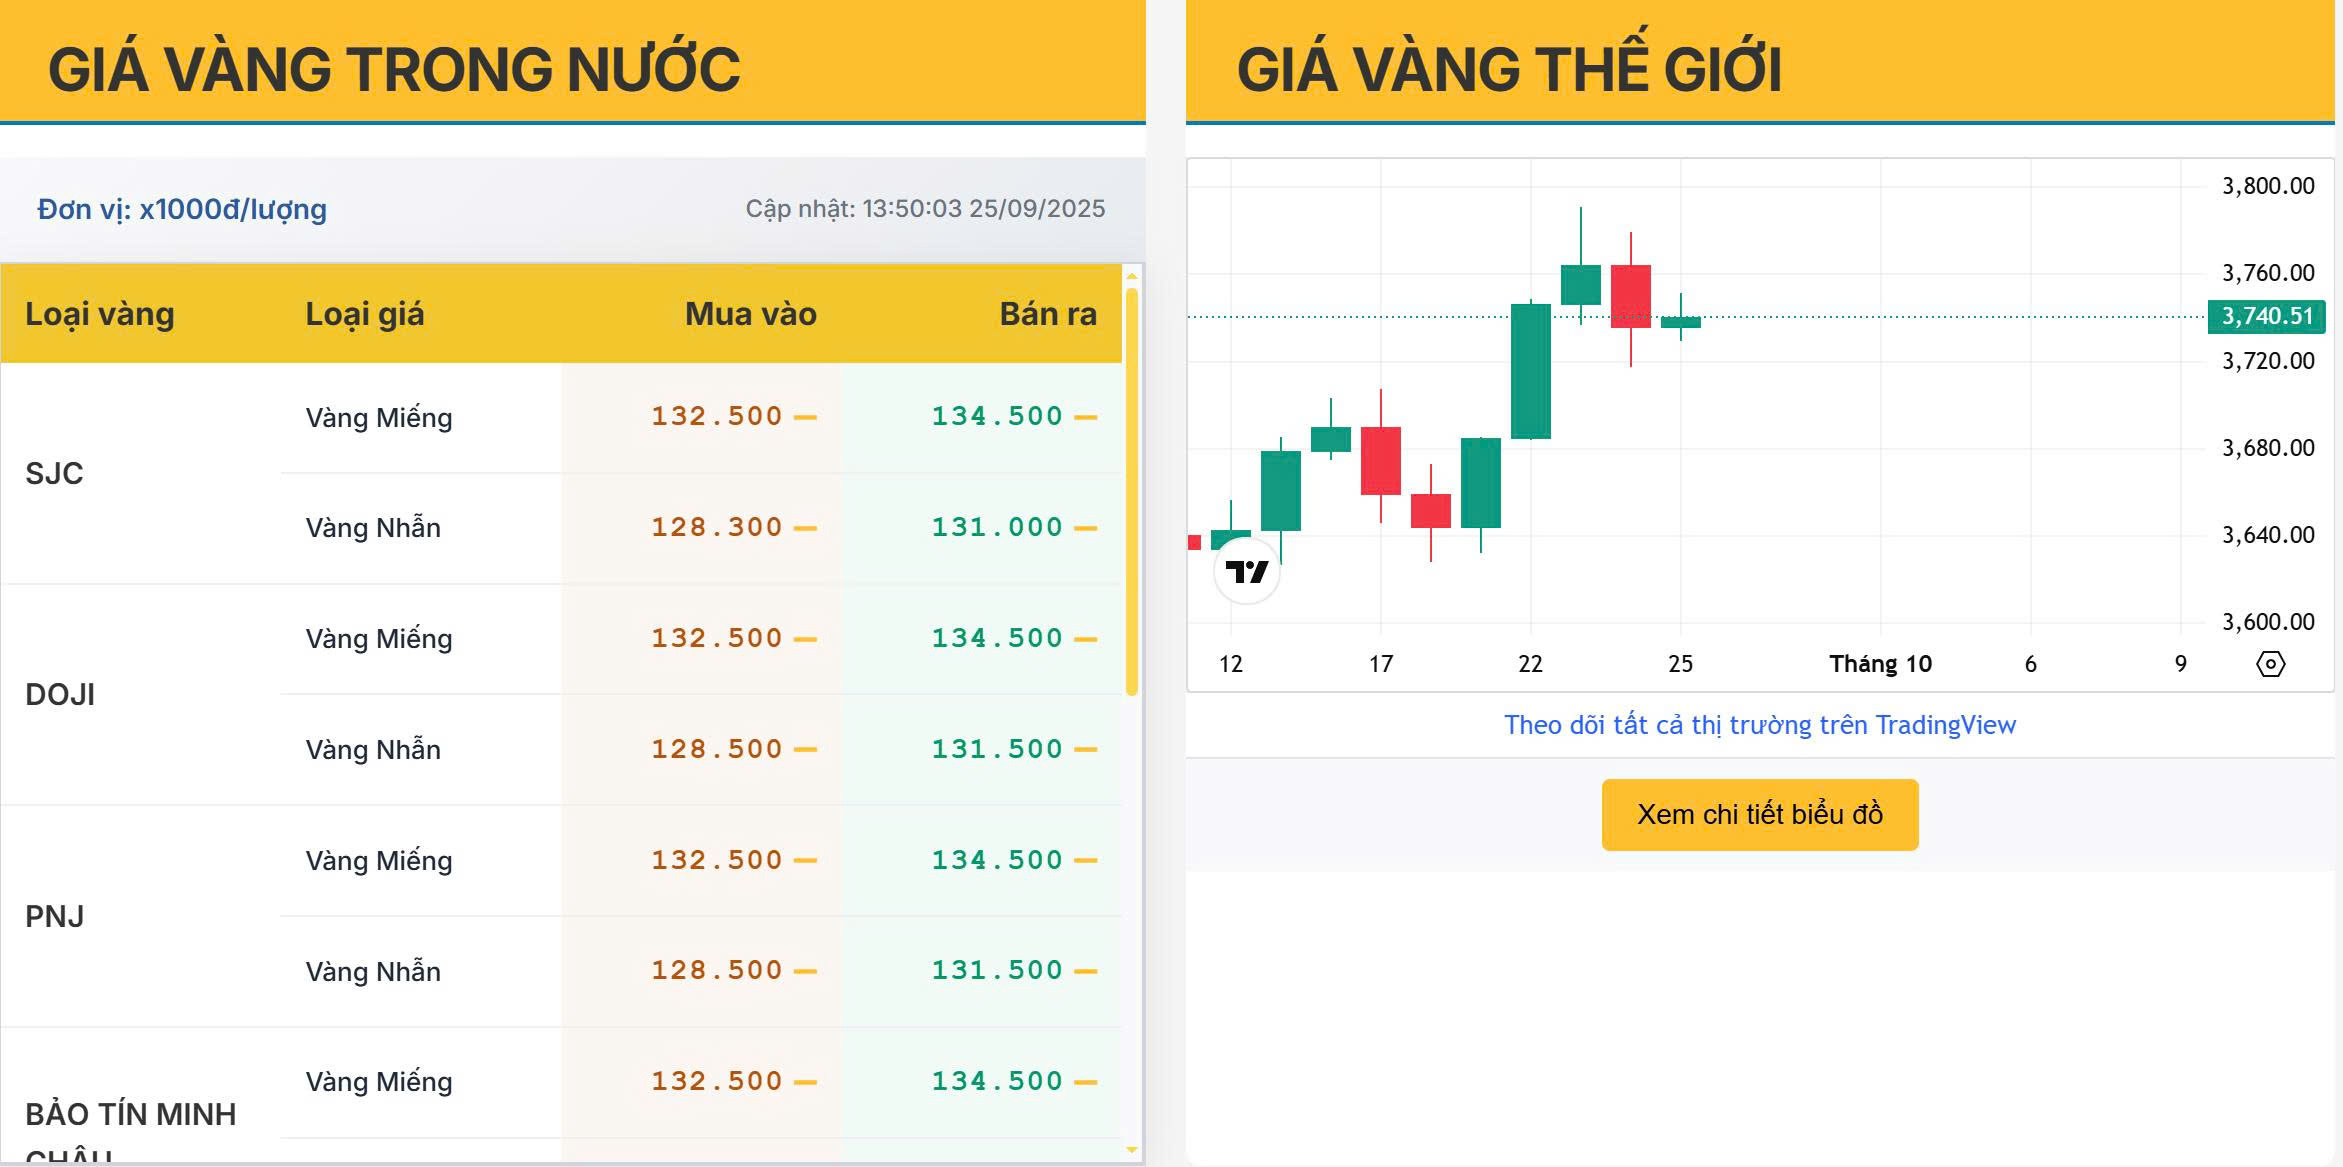Select the "Mua vào" column header
The image size is (2343, 1167).
[750, 314]
